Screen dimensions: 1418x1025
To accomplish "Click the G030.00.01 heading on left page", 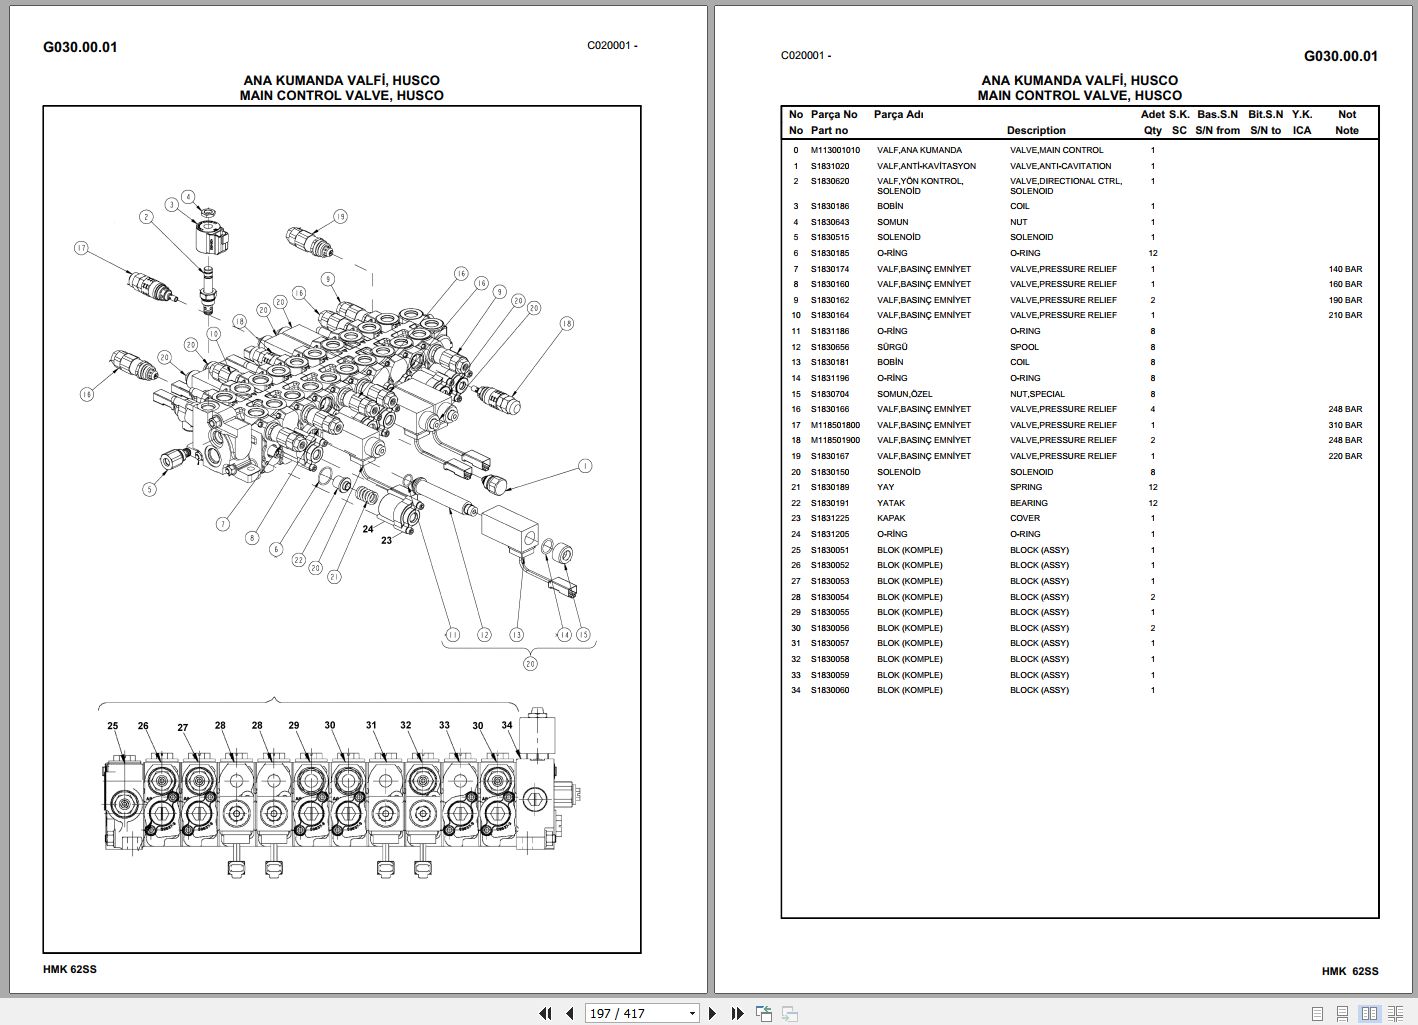I will click(x=80, y=47).
